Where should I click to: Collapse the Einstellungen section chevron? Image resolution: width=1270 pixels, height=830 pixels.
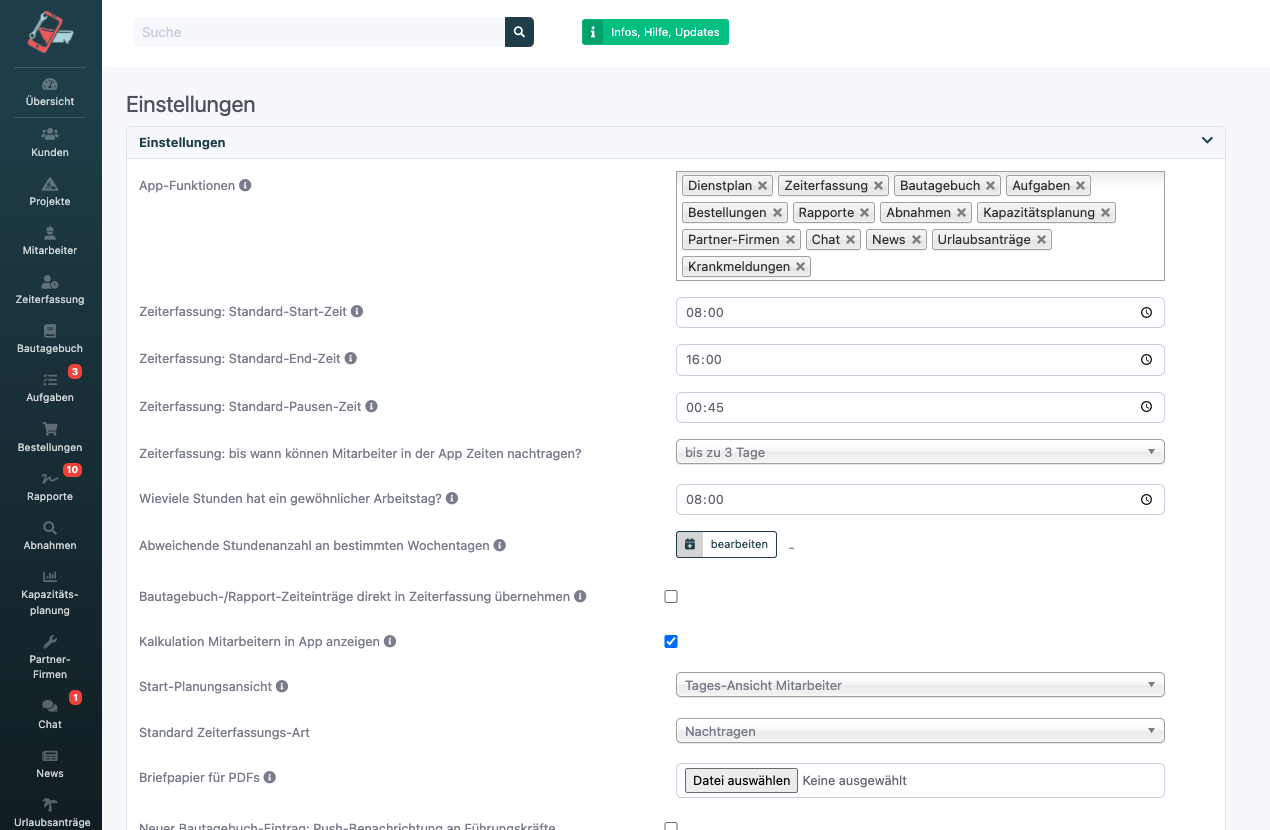[1206, 140]
